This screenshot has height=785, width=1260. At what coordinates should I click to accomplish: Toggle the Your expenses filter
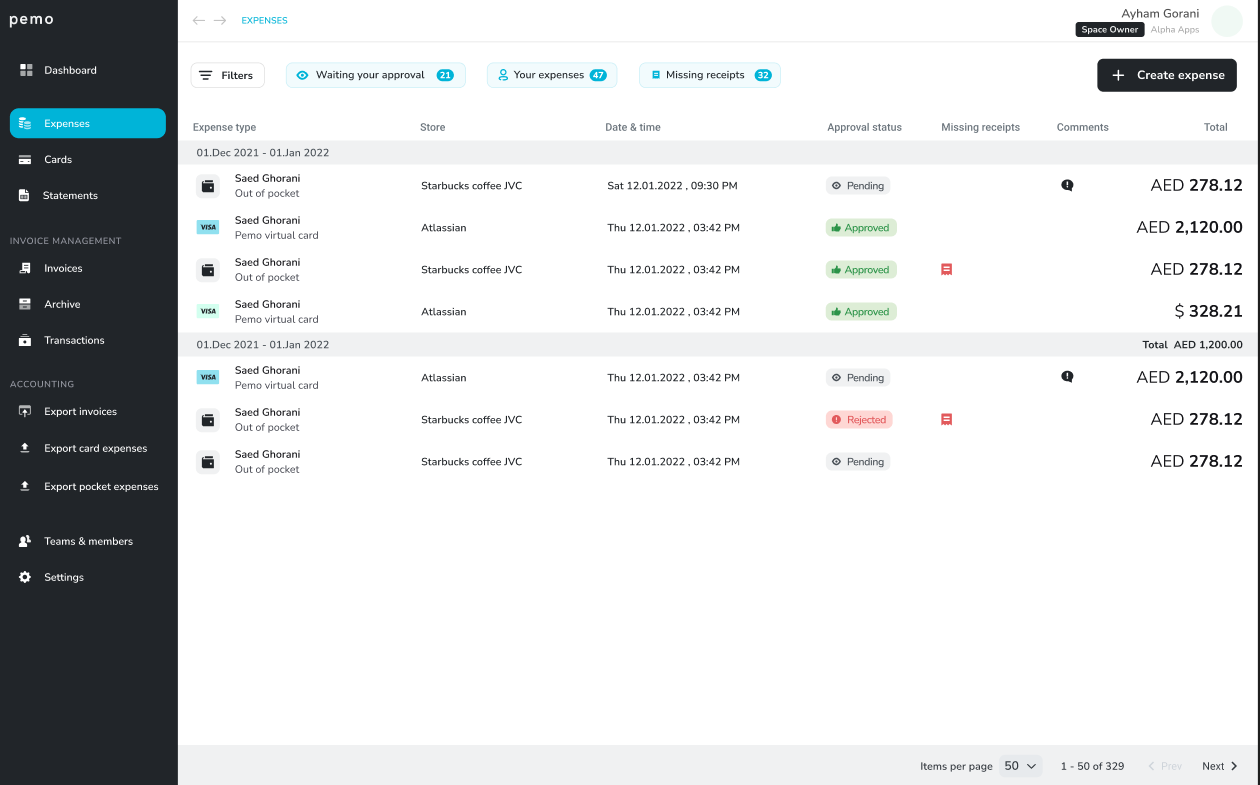551,75
